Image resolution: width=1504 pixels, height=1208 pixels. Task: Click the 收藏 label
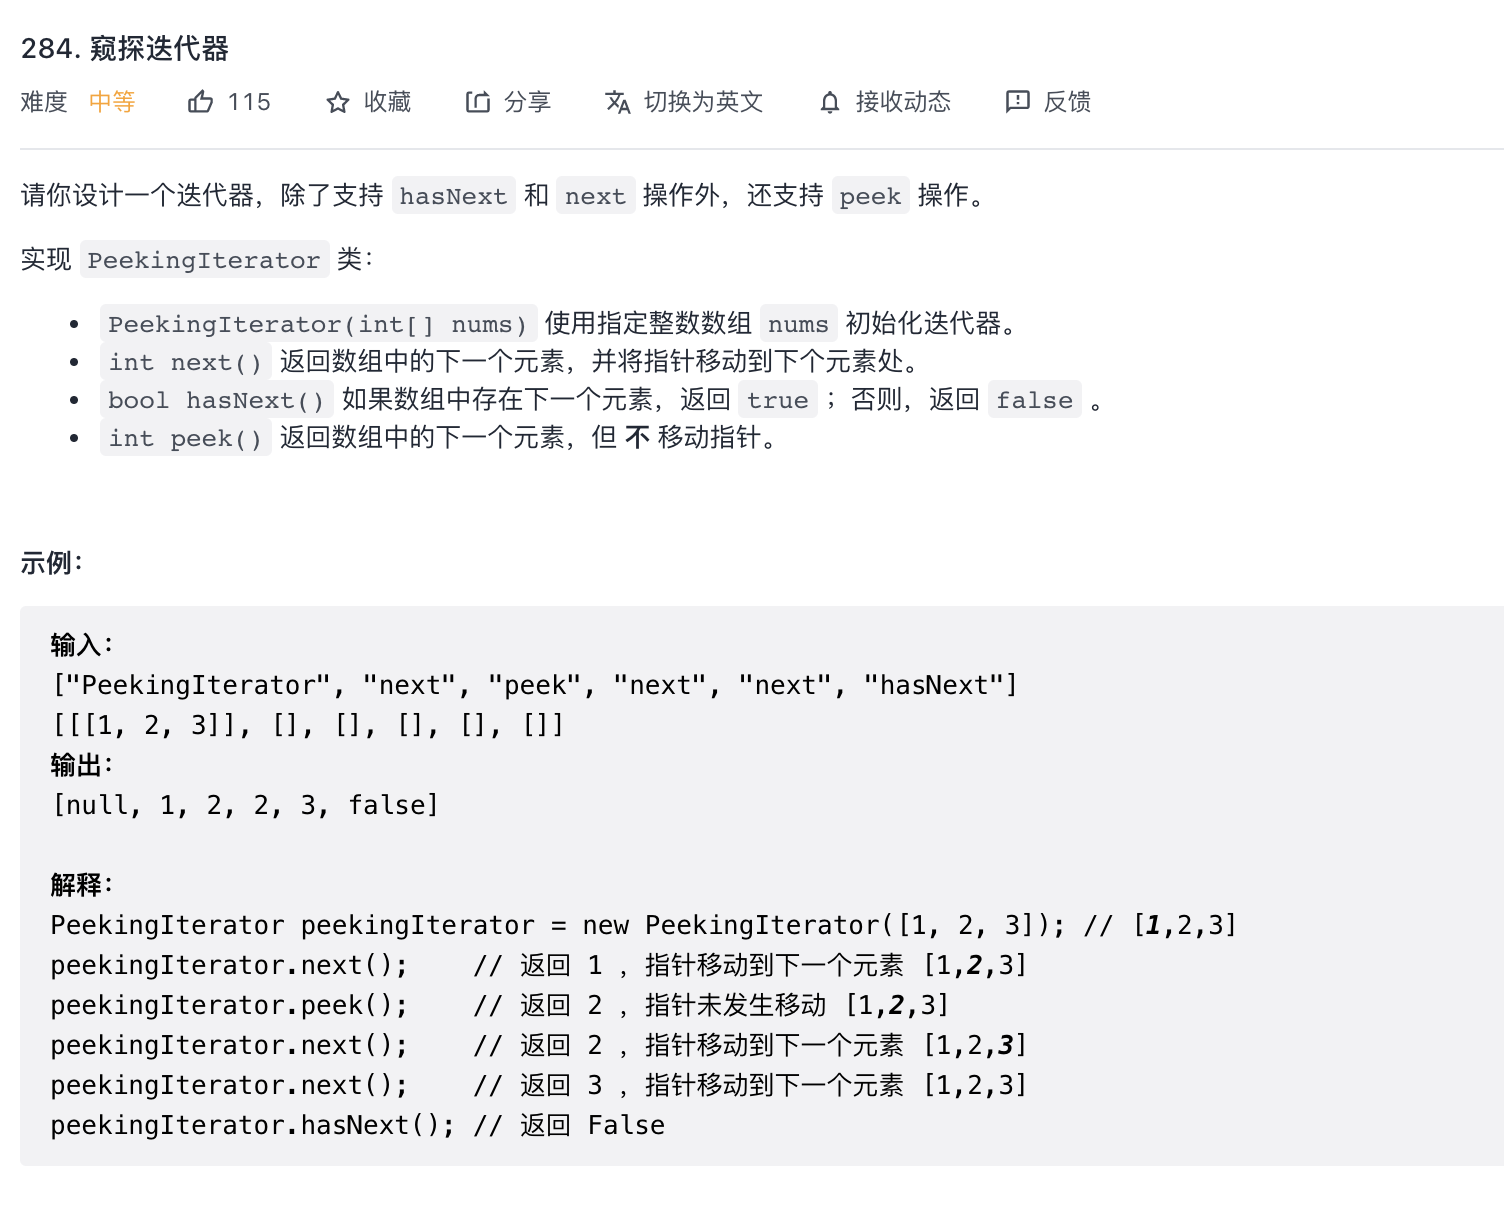[x=387, y=102]
